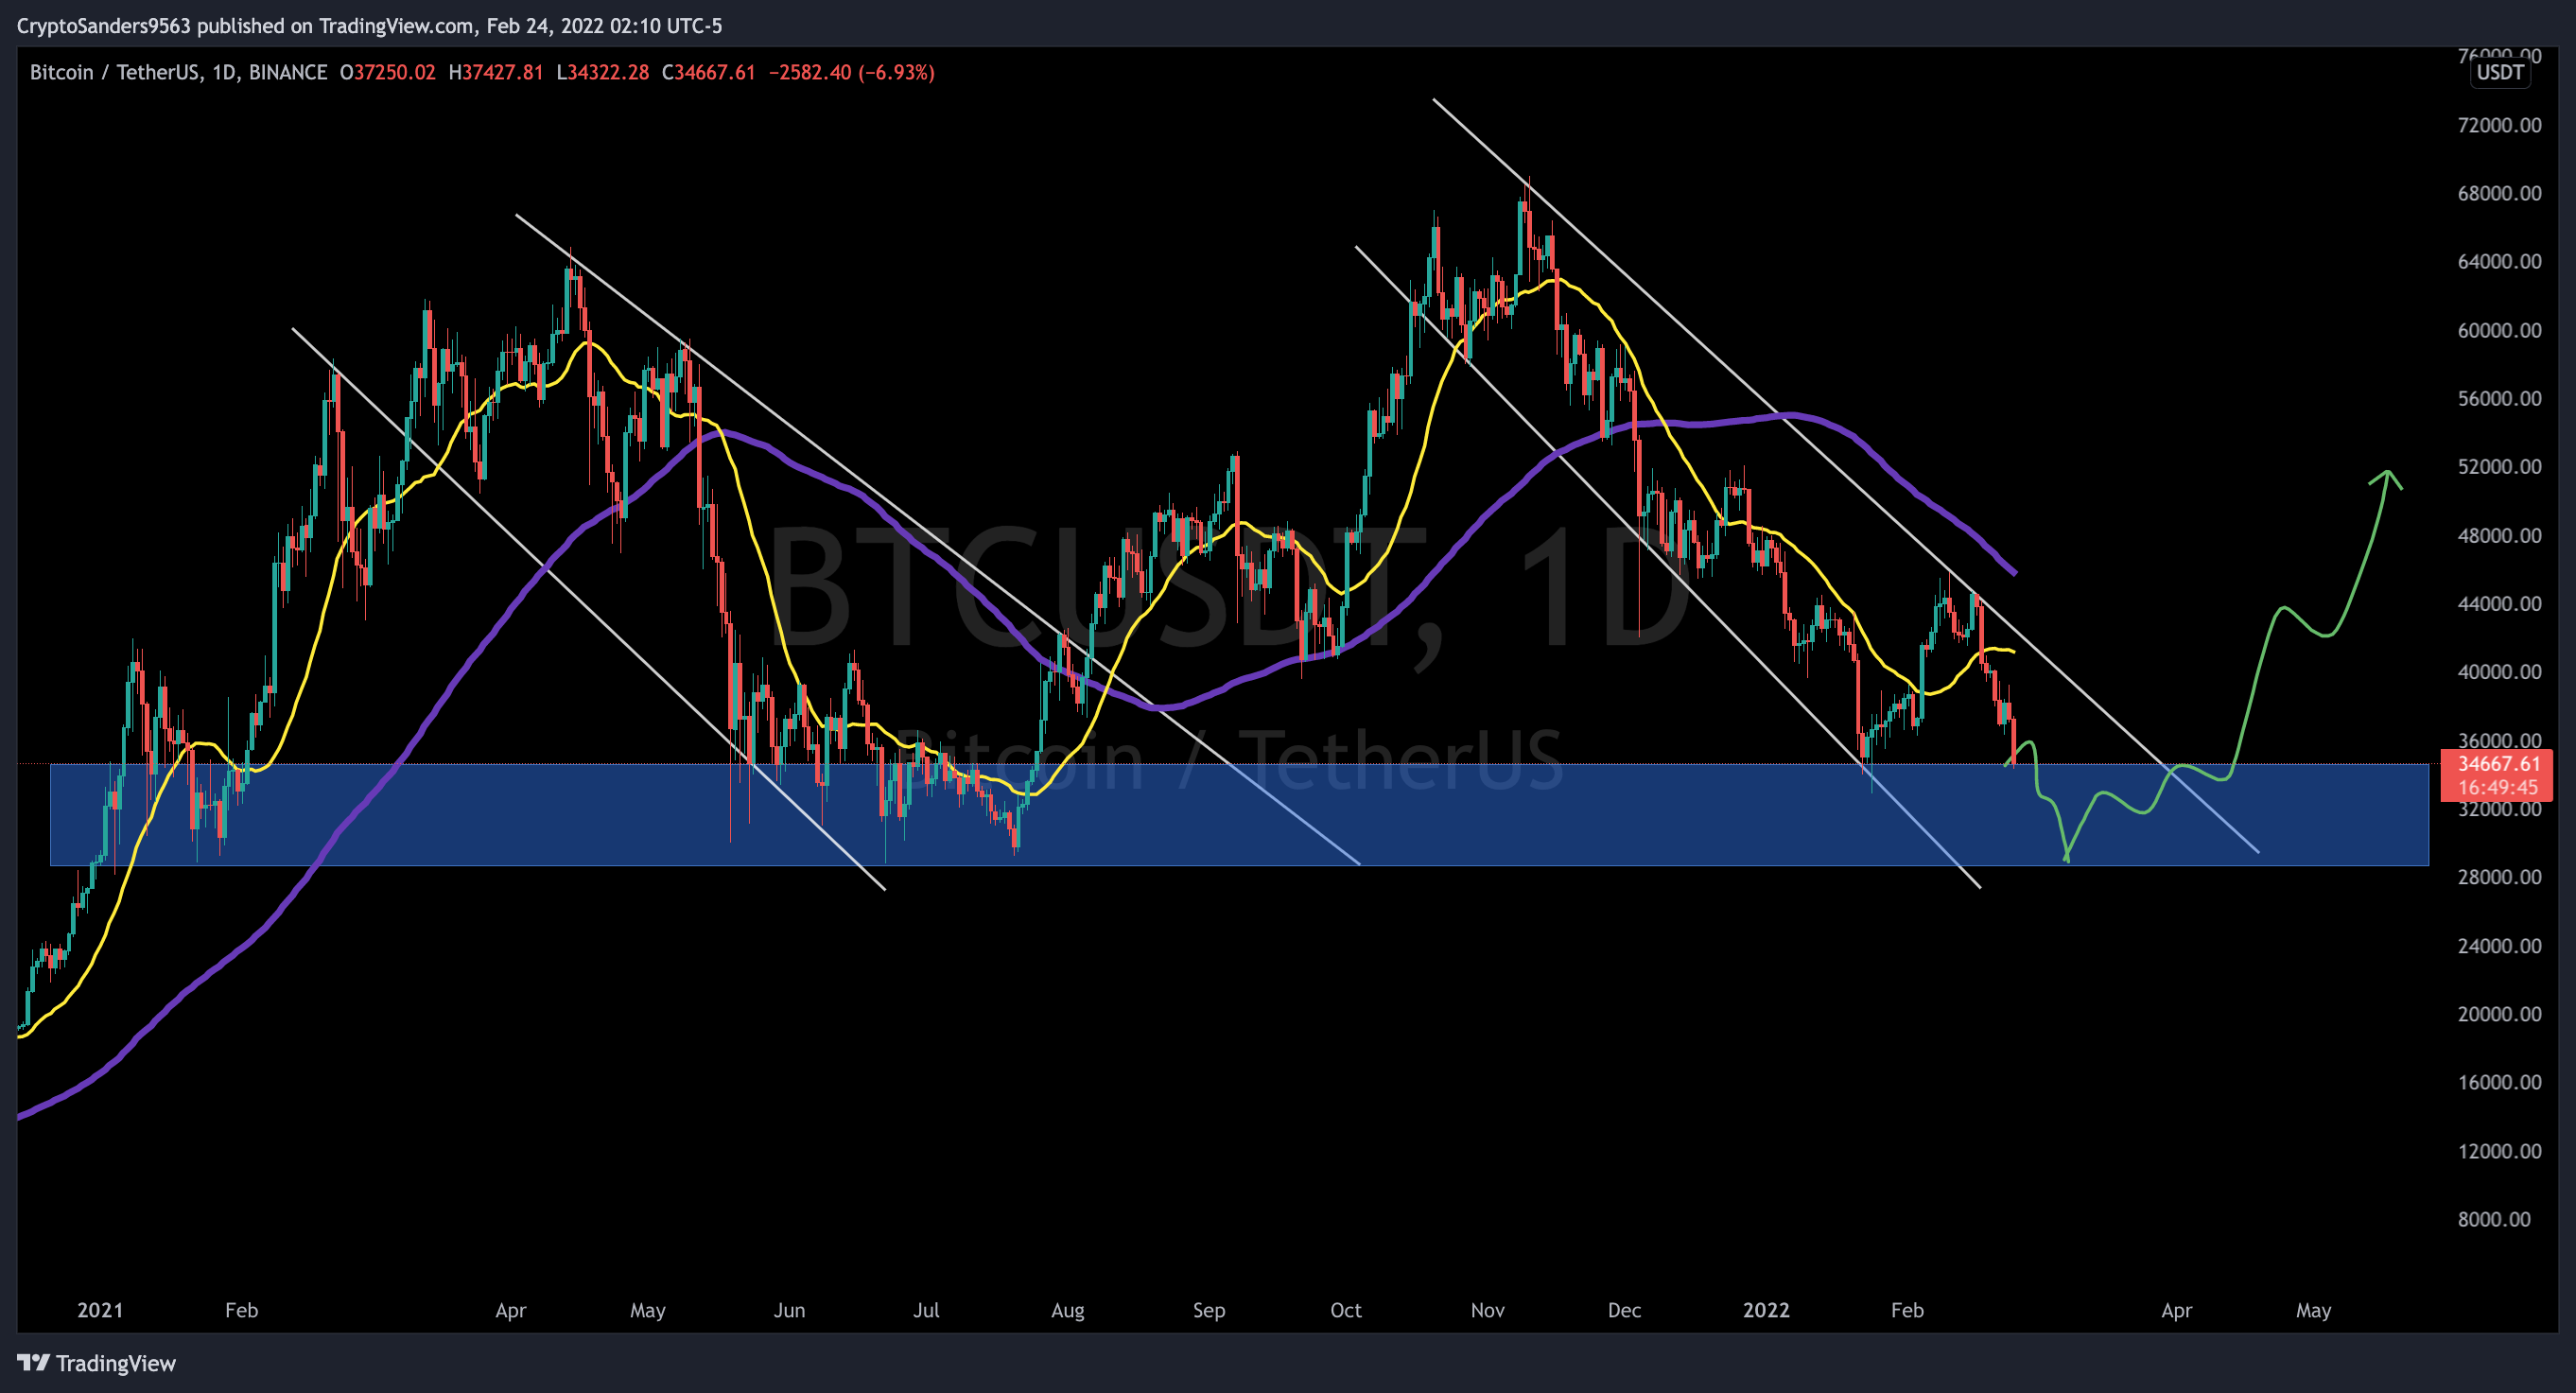Click the 48000.00 price axis label

point(2499,535)
